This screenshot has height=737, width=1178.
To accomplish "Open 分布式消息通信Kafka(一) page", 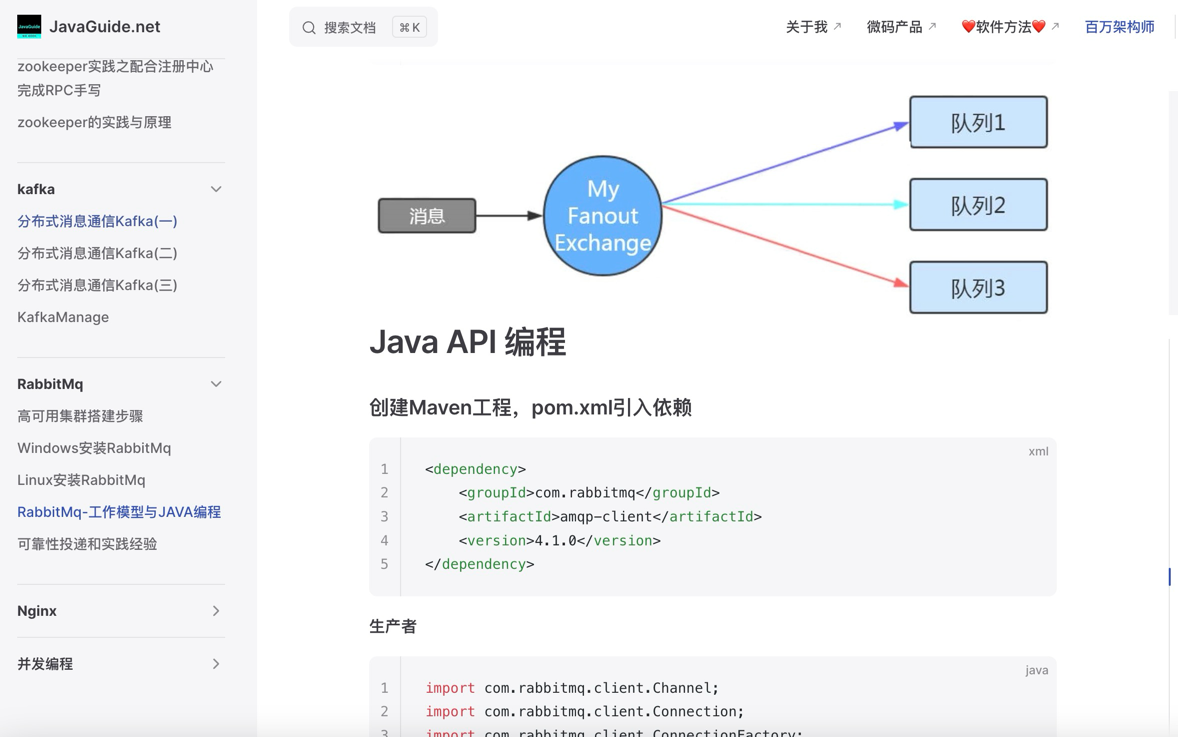I will click(98, 221).
